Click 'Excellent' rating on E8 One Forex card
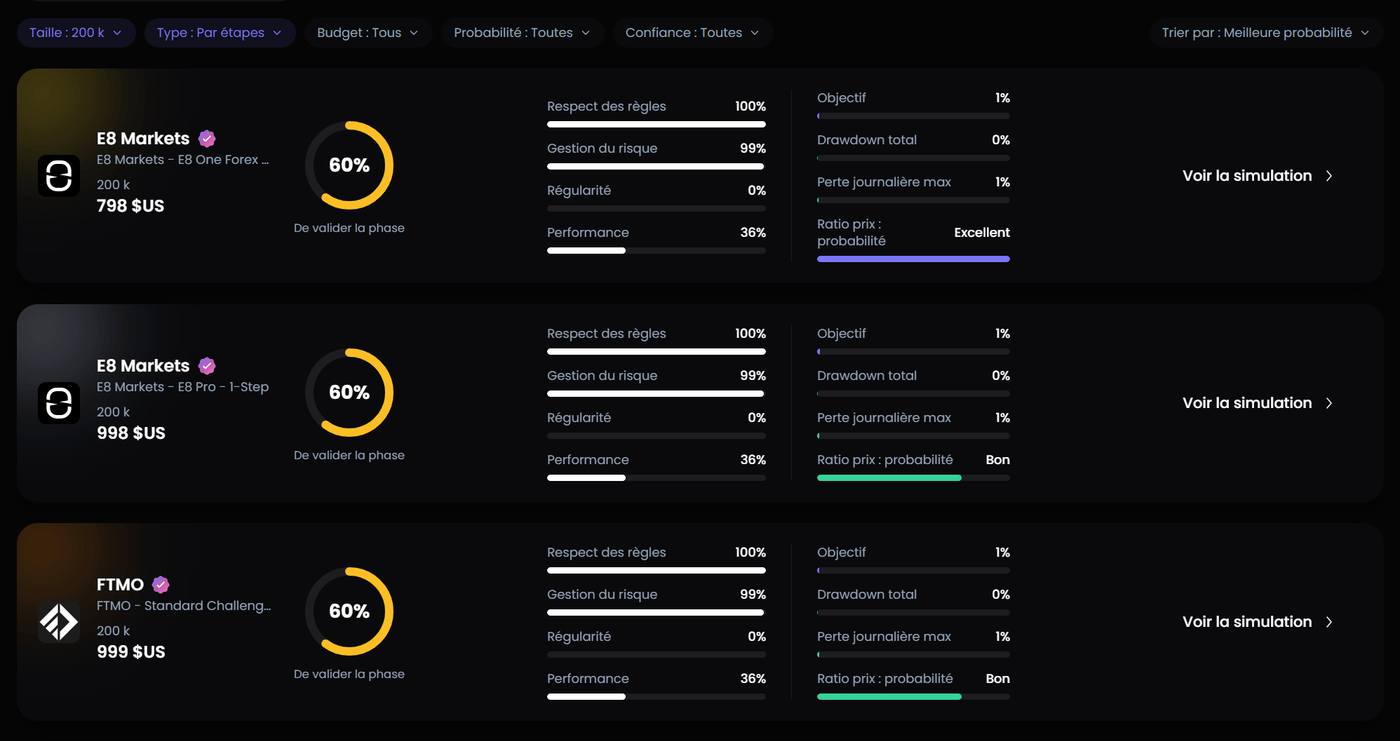1400x741 pixels. pyautogui.click(x=982, y=232)
